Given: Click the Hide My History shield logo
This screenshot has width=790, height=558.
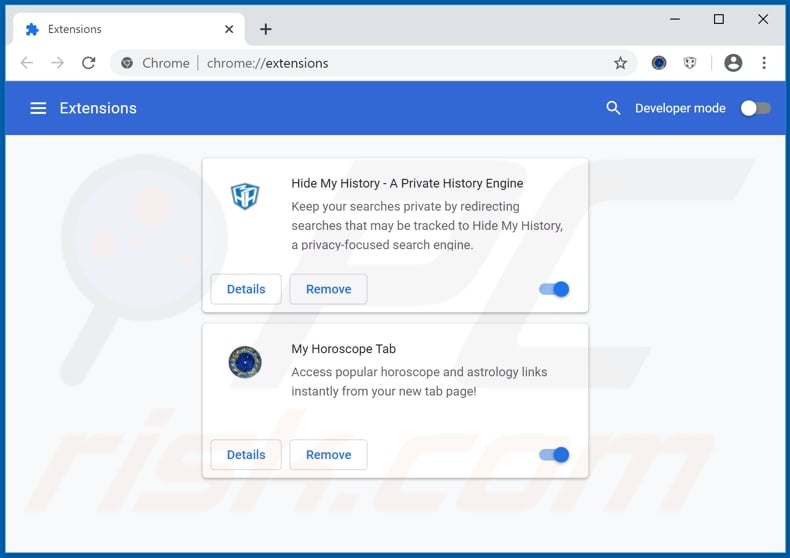Looking at the screenshot, I should point(245,196).
